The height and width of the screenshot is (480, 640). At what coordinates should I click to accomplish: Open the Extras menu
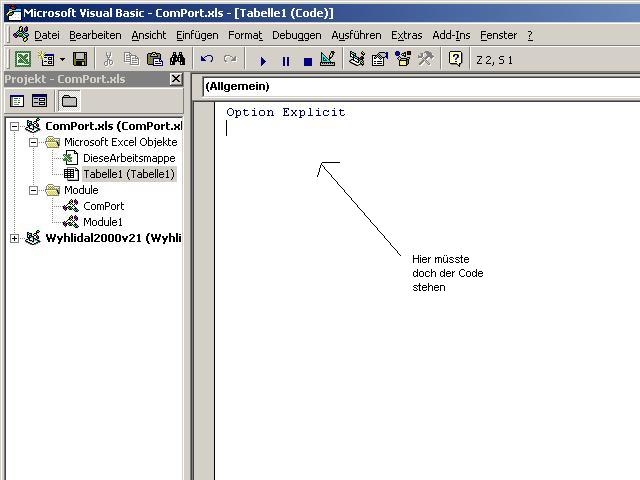click(x=407, y=36)
